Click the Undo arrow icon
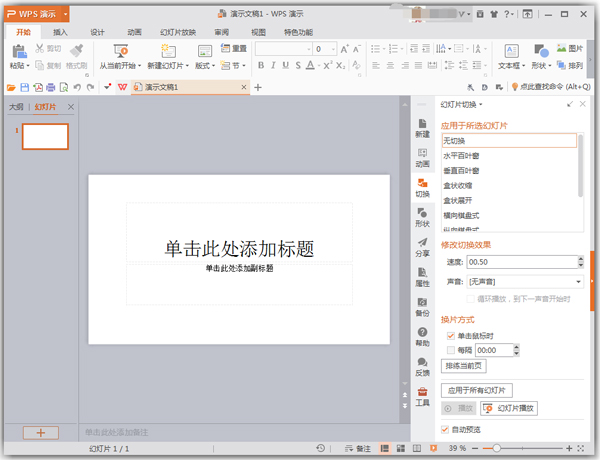Screen dimensions: 600x460 pyautogui.click(x=77, y=88)
